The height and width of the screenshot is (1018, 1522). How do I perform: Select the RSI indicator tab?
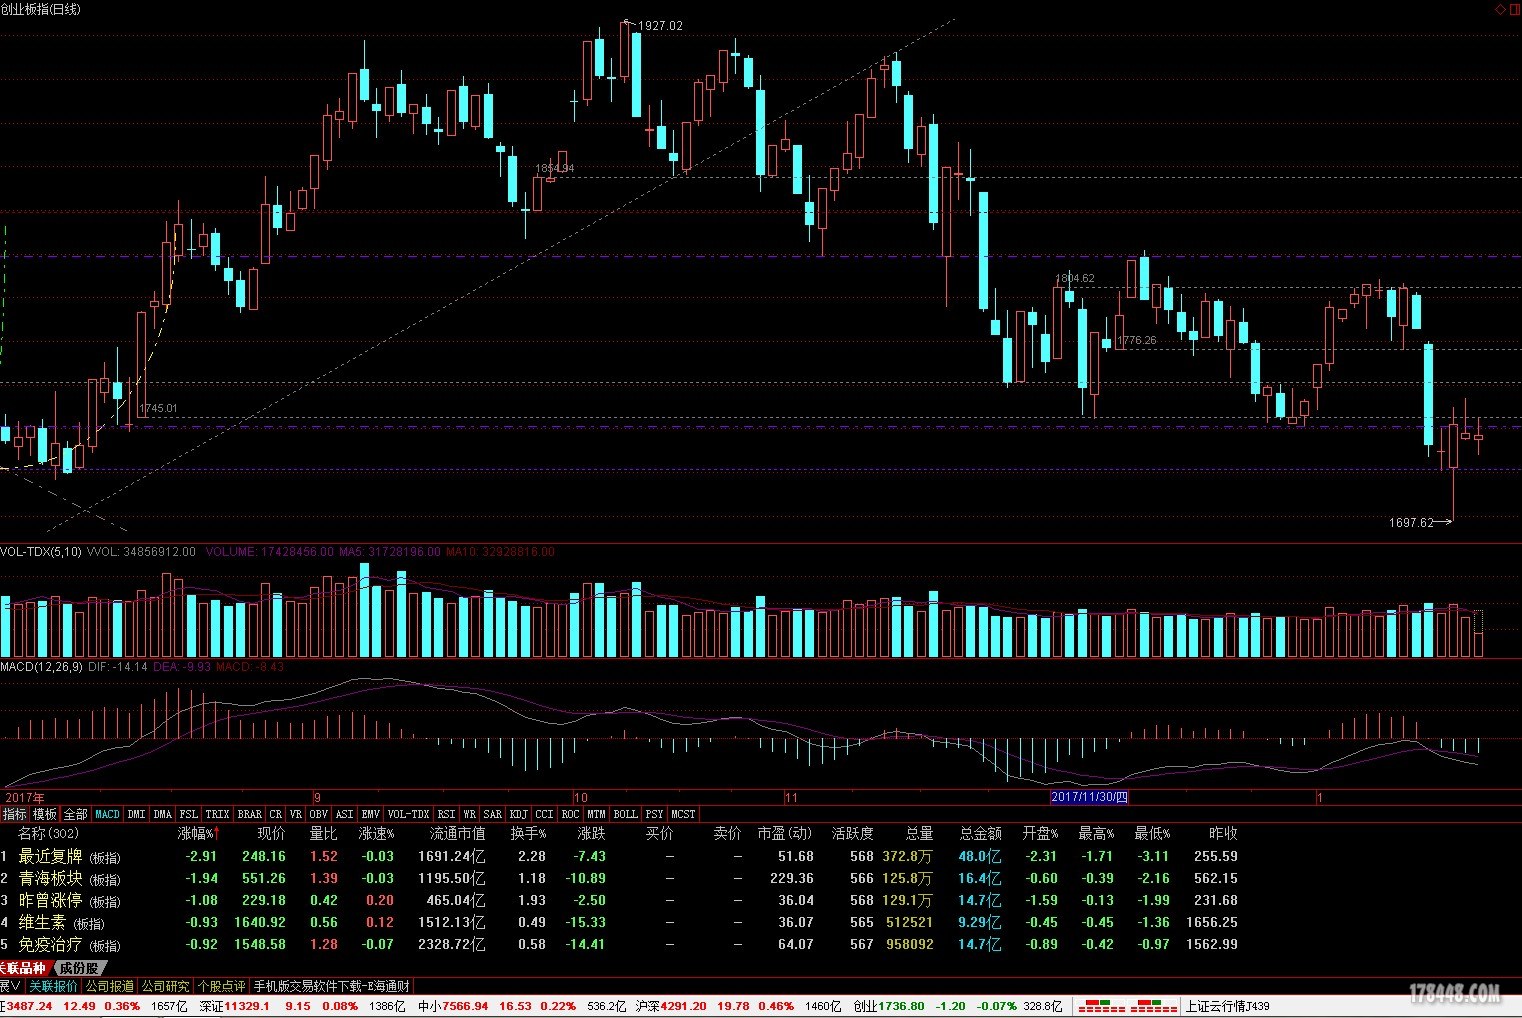coord(446,814)
